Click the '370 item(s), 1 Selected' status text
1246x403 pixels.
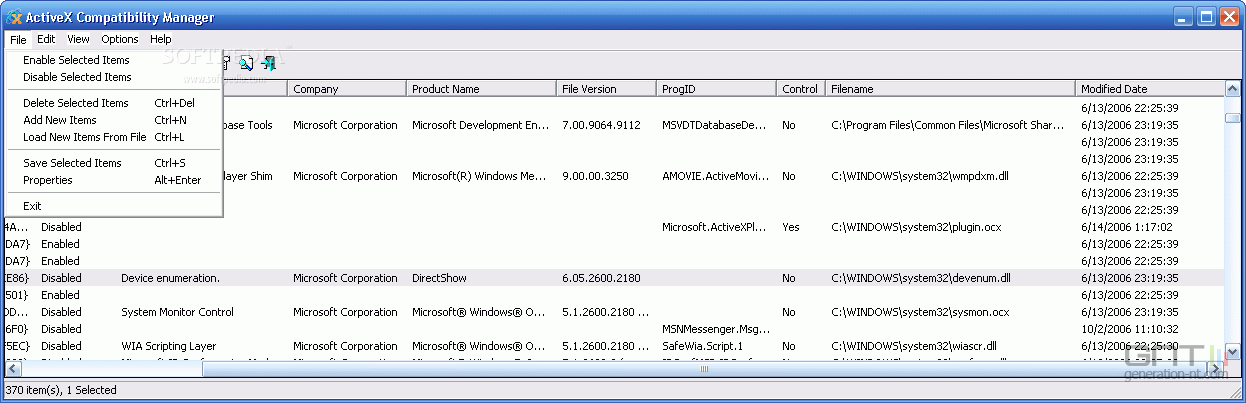(x=61, y=390)
